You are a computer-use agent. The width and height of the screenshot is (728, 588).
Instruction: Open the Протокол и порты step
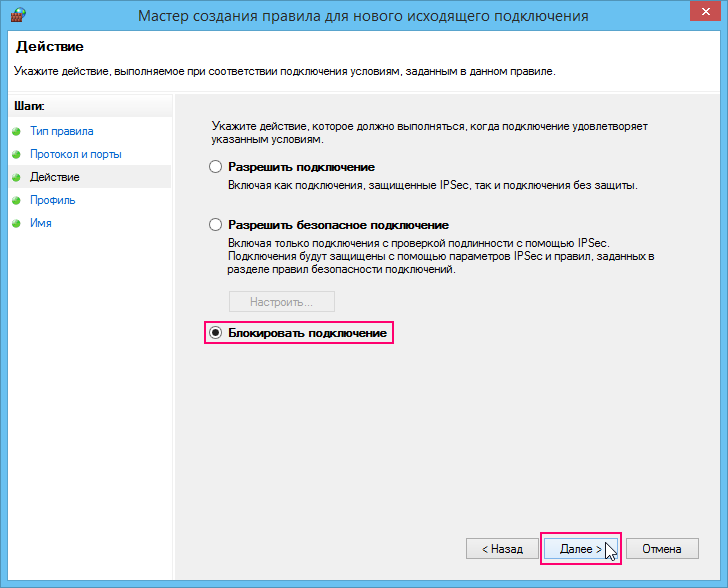tap(76, 154)
